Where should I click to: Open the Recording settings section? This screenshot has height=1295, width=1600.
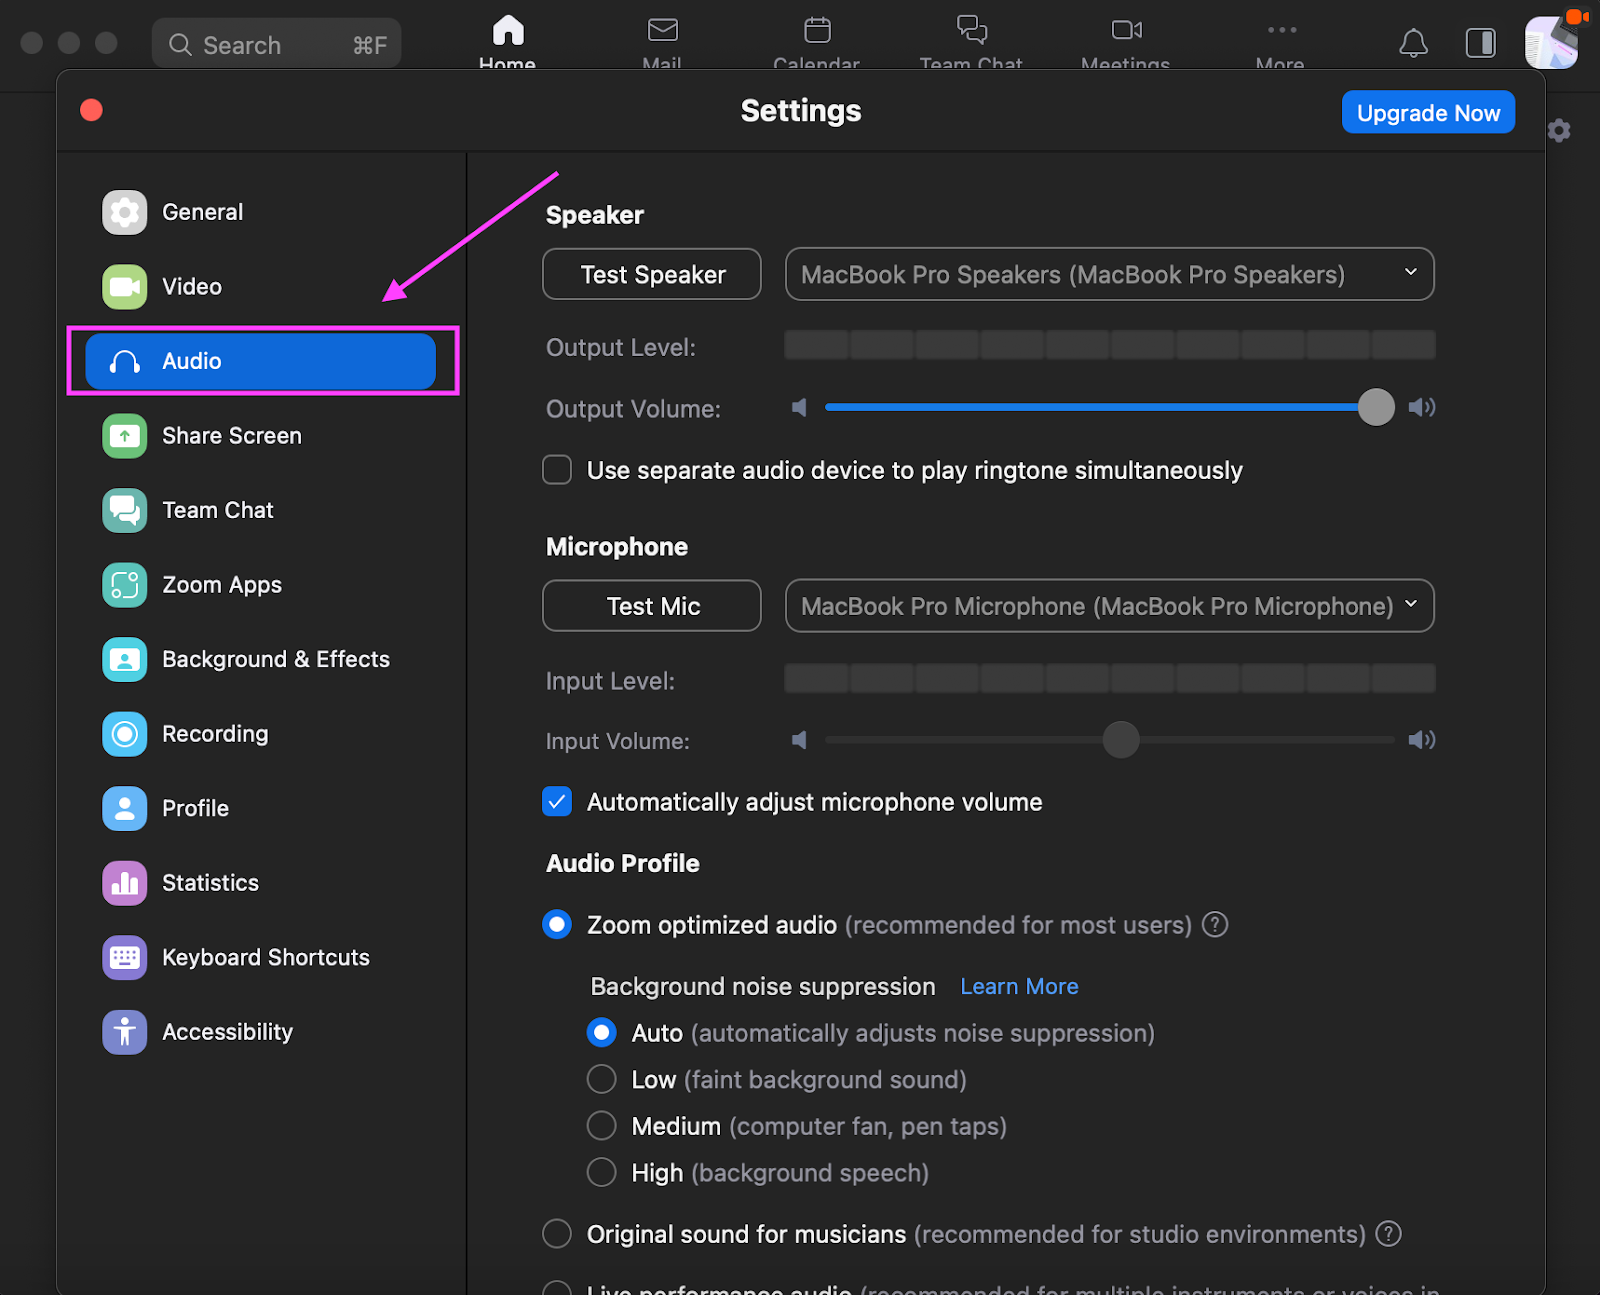tap(214, 733)
